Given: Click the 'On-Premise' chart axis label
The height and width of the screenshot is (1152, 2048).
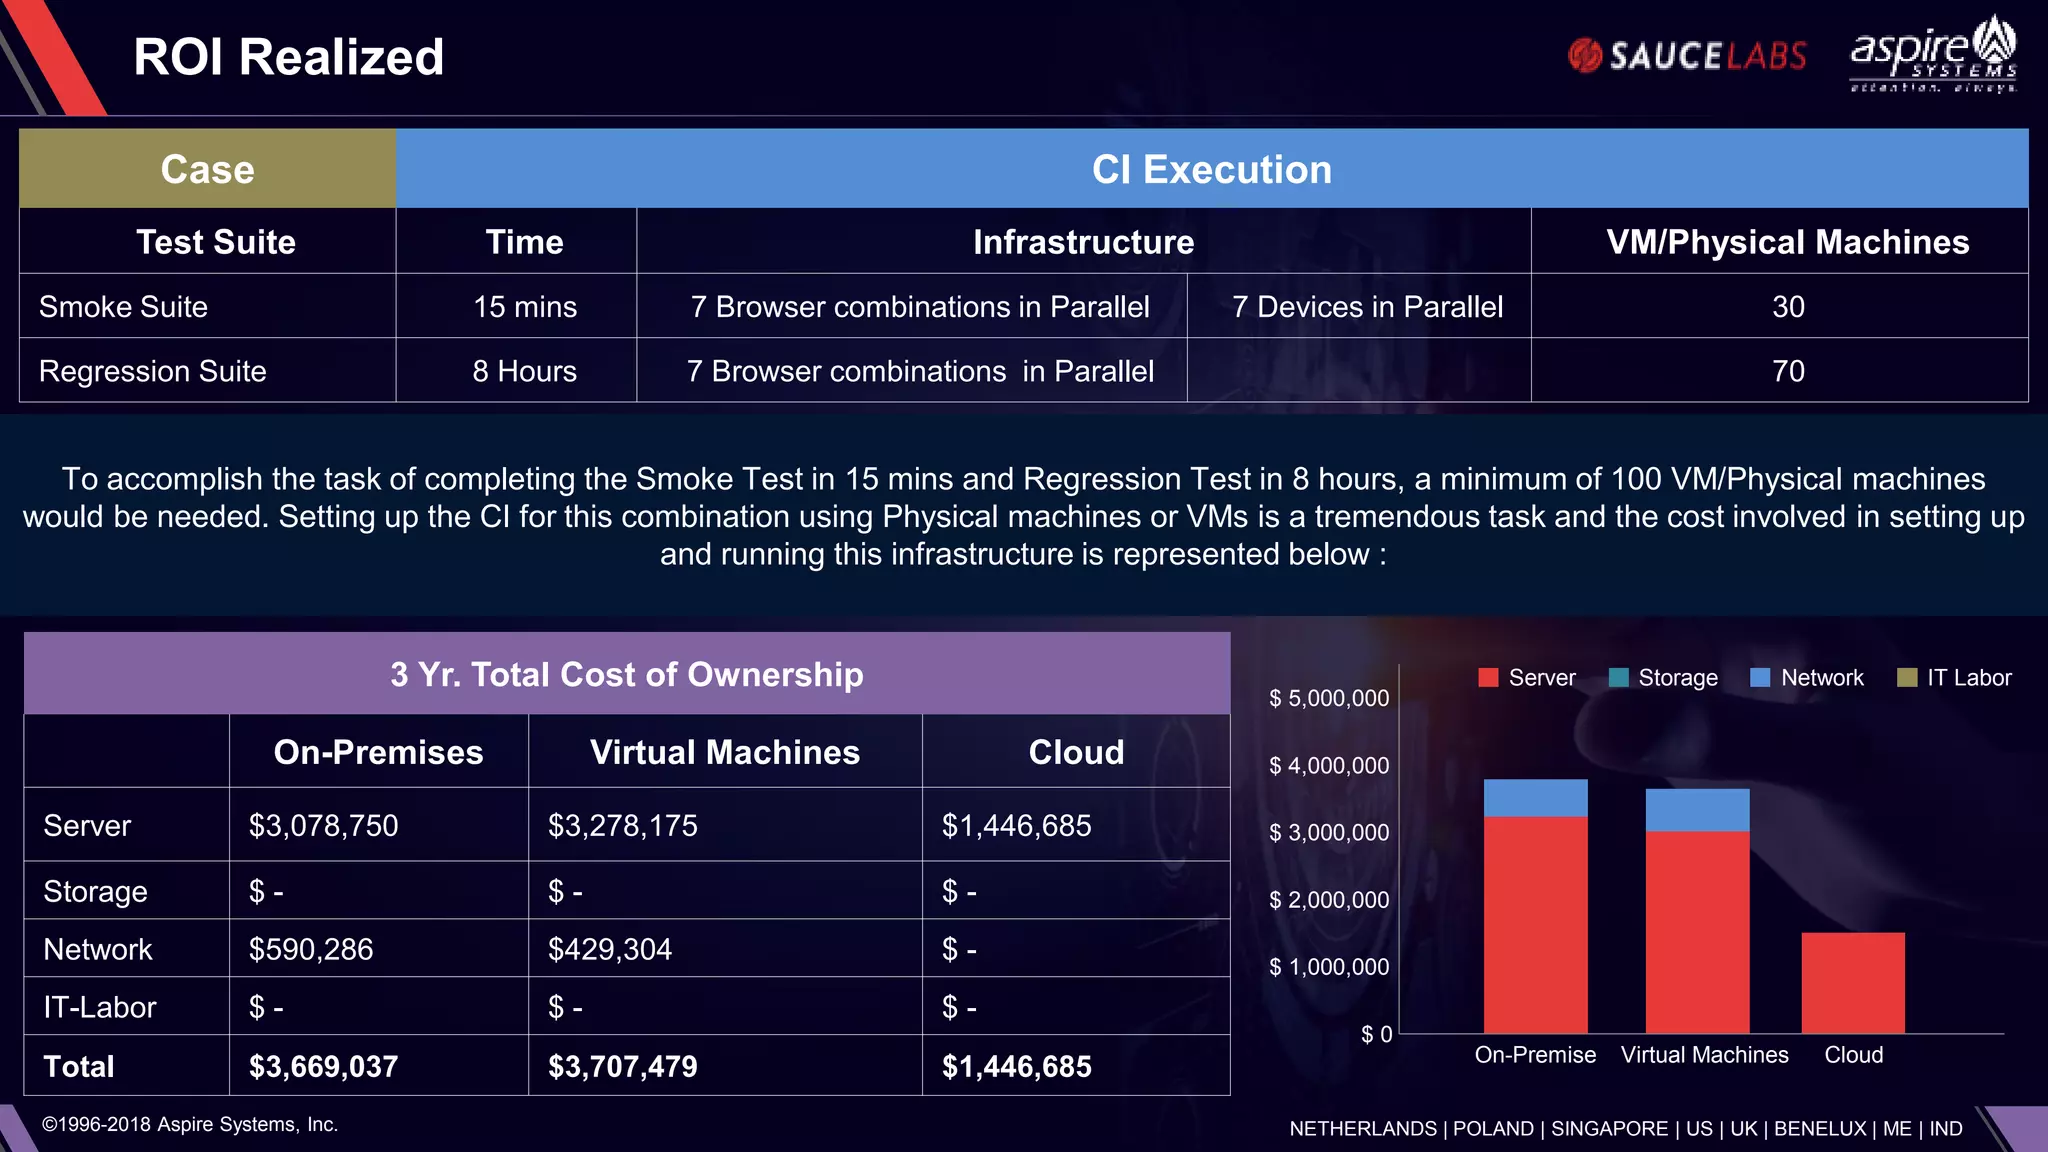Looking at the screenshot, I should tap(1535, 1055).
